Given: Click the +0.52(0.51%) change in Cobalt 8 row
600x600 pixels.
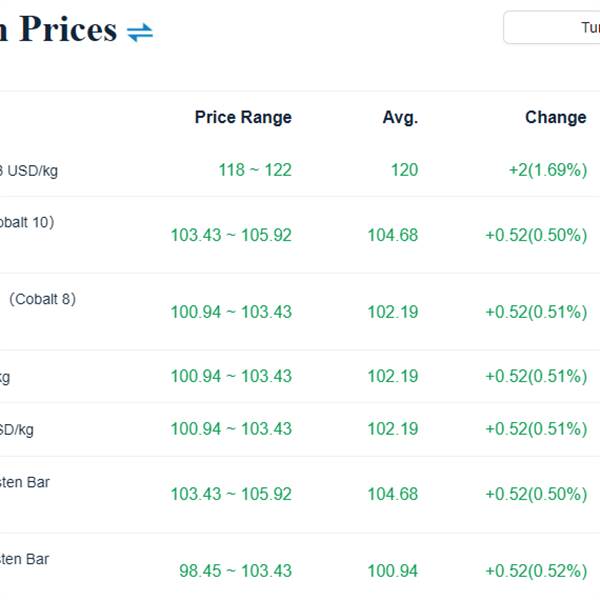Looking at the screenshot, I should (536, 312).
